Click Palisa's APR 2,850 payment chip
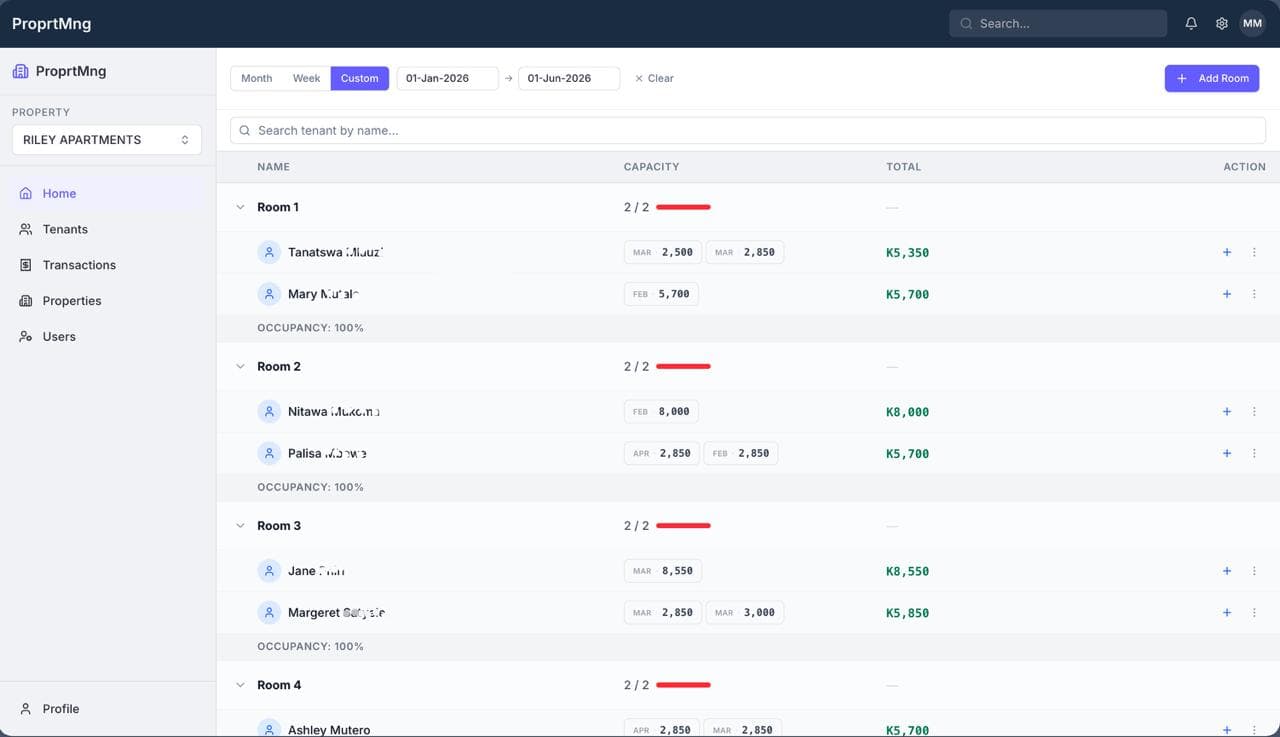This screenshot has width=1280, height=737. pyautogui.click(x=662, y=453)
